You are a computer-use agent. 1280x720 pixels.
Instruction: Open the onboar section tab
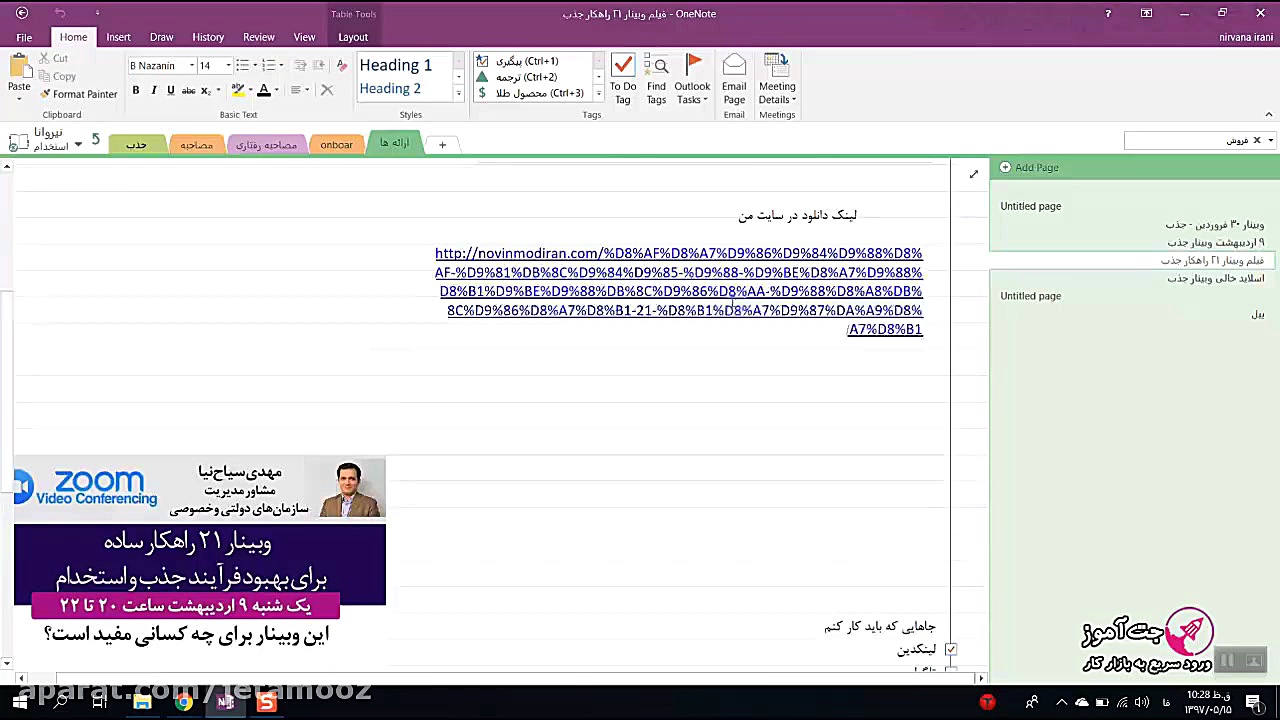[336, 143]
